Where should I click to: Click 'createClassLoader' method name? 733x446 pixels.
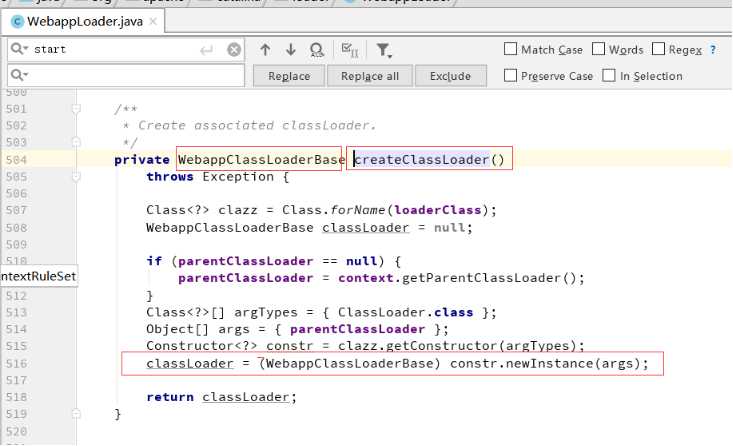[422, 159]
